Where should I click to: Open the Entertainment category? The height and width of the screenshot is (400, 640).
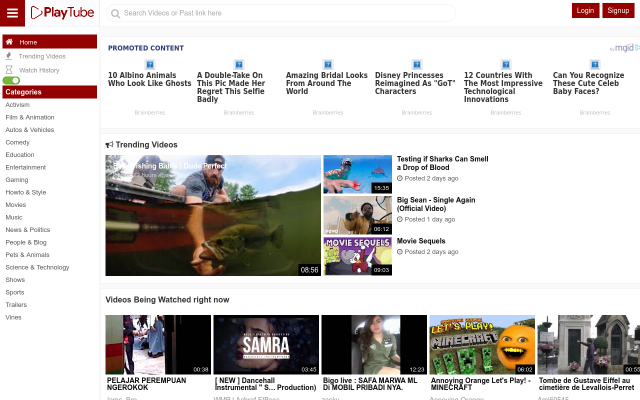pyautogui.click(x=26, y=167)
